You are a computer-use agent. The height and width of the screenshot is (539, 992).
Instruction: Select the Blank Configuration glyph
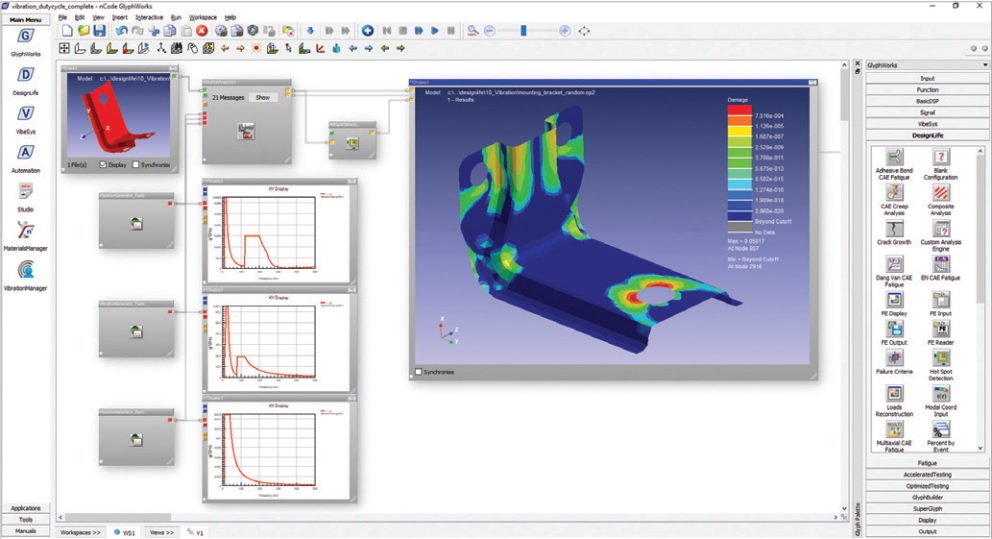[941, 164]
